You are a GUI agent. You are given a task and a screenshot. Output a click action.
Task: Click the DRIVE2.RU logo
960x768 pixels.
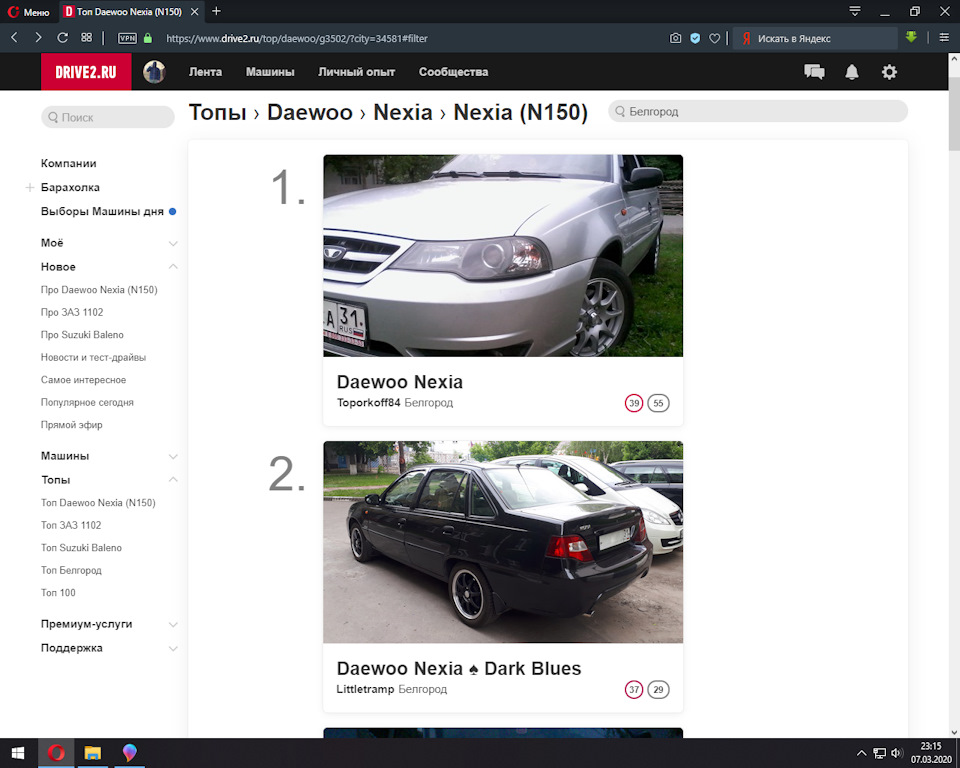point(86,71)
